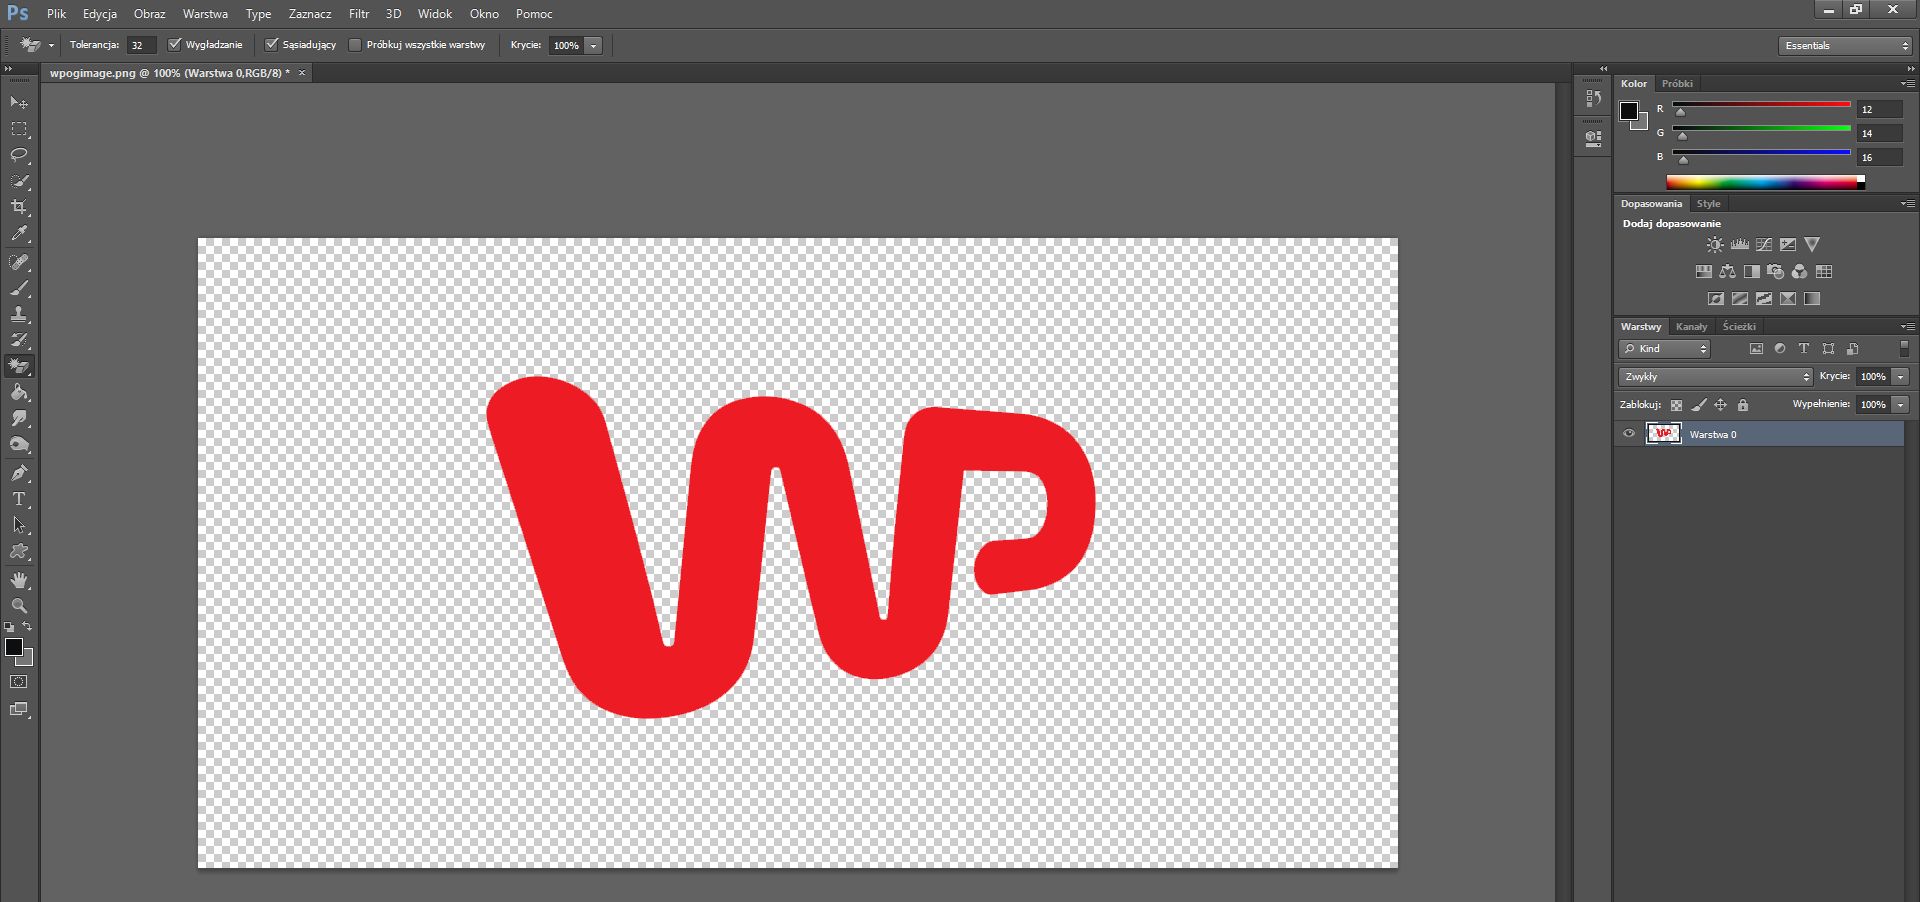
Task: Add a Photo Filter adjustment
Action: (1776, 271)
